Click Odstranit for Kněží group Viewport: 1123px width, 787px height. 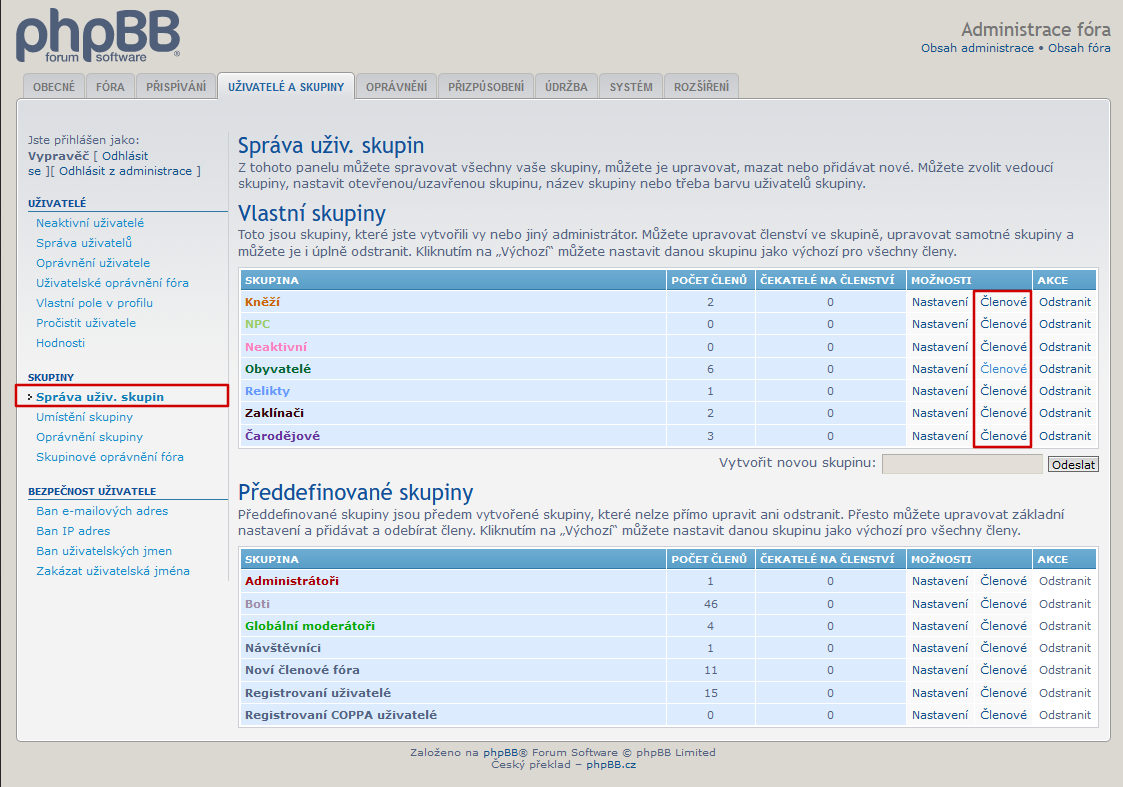click(1065, 302)
